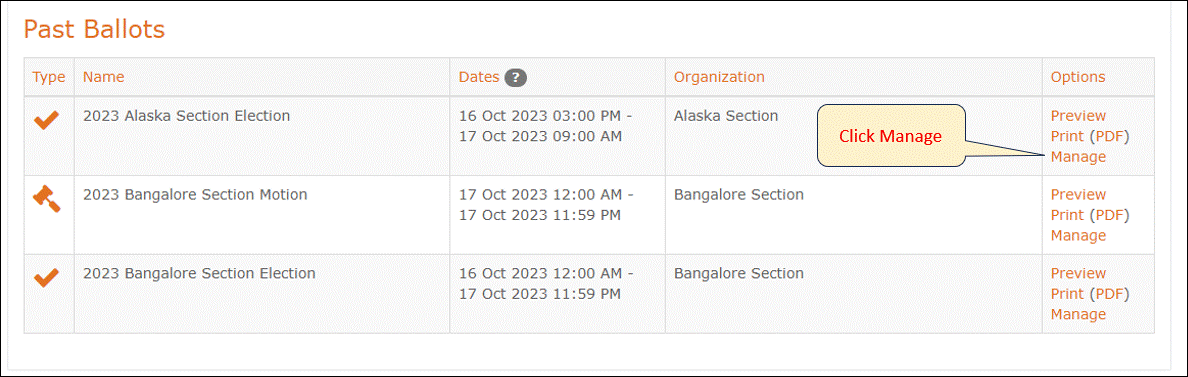The width and height of the screenshot is (1188, 377).
Task: Print the 2023 Bangalore Section Motion
Action: coord(1067,215)
